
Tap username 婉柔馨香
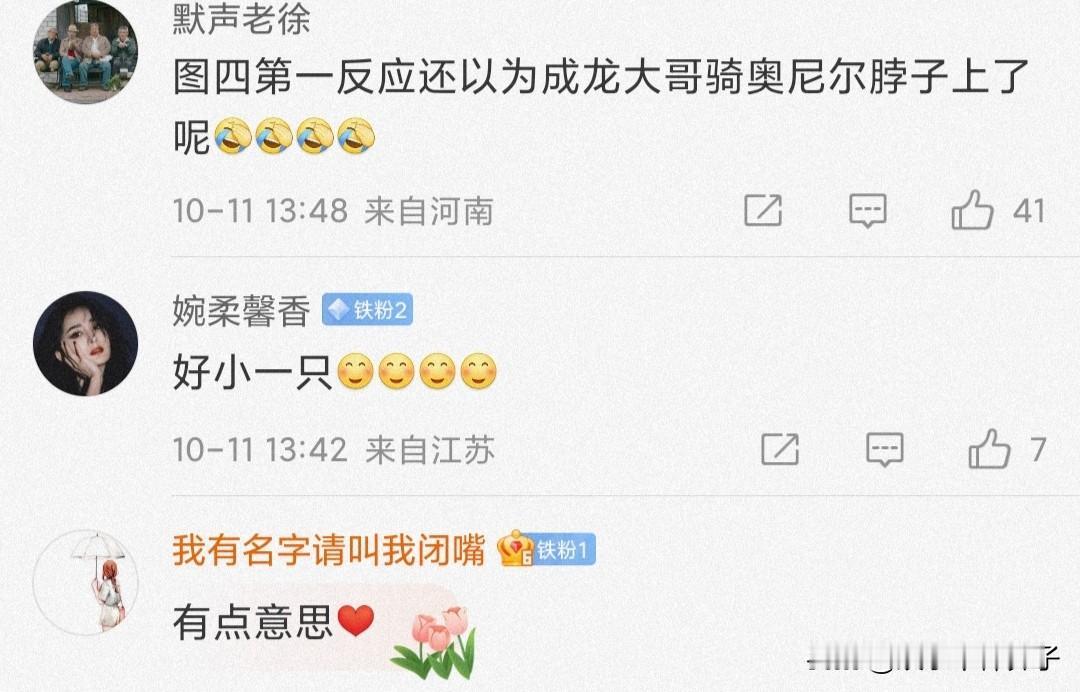point(242,311)
